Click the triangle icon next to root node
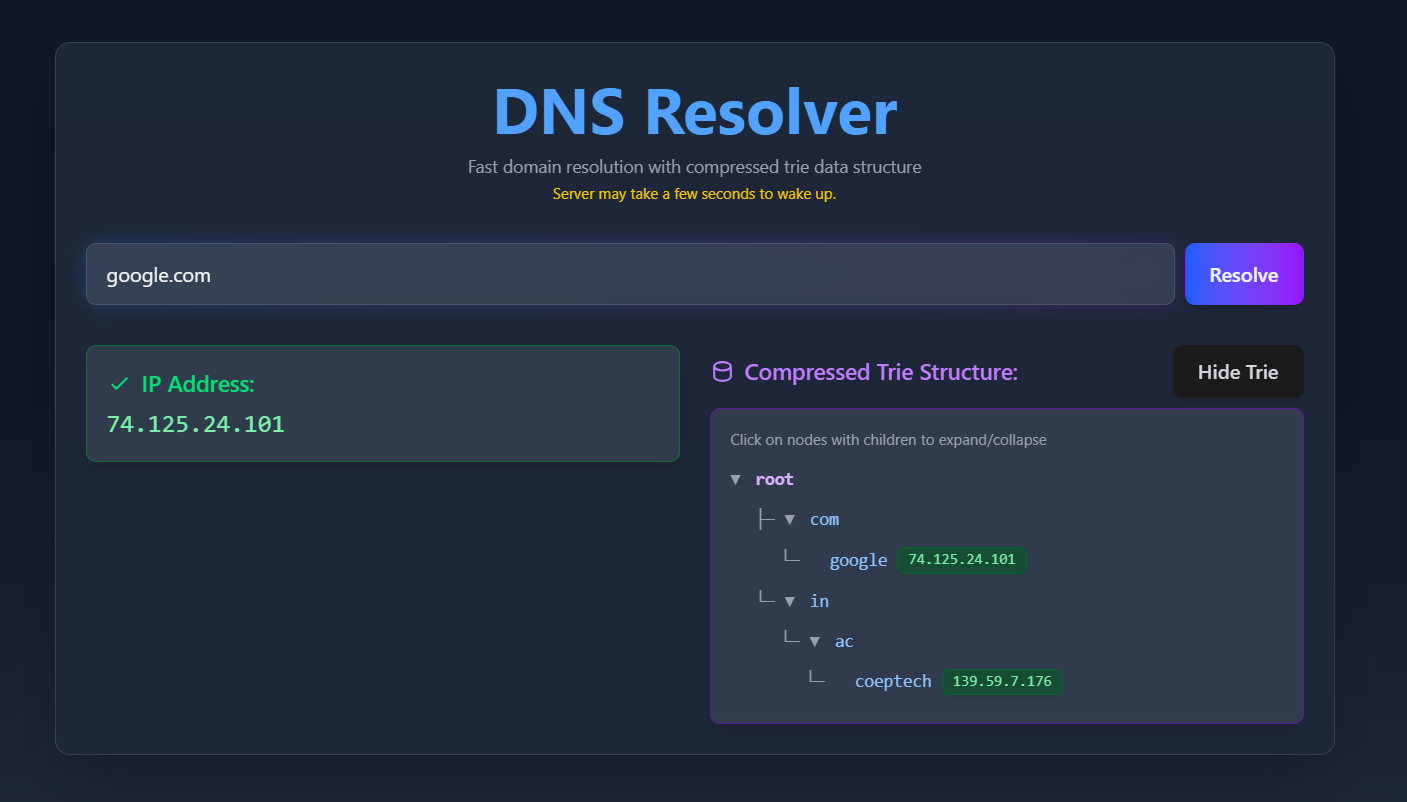This screenshot has width=1407, height=802. [736, 479]
